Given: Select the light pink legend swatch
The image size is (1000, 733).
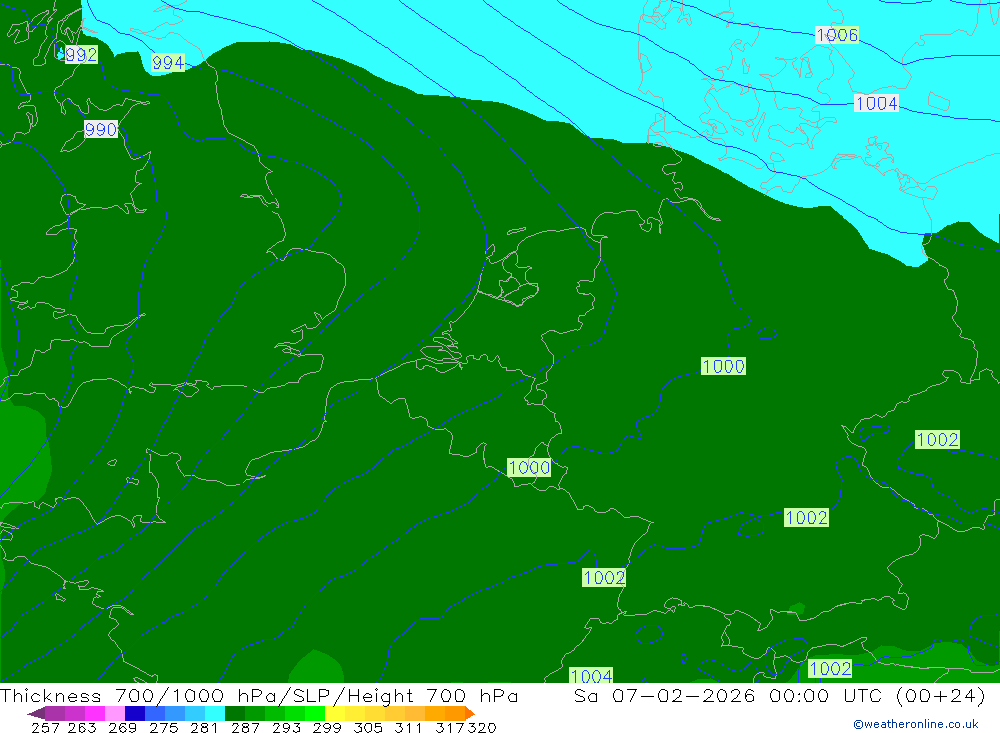Looking at the screenshot, I should (115, 713).
